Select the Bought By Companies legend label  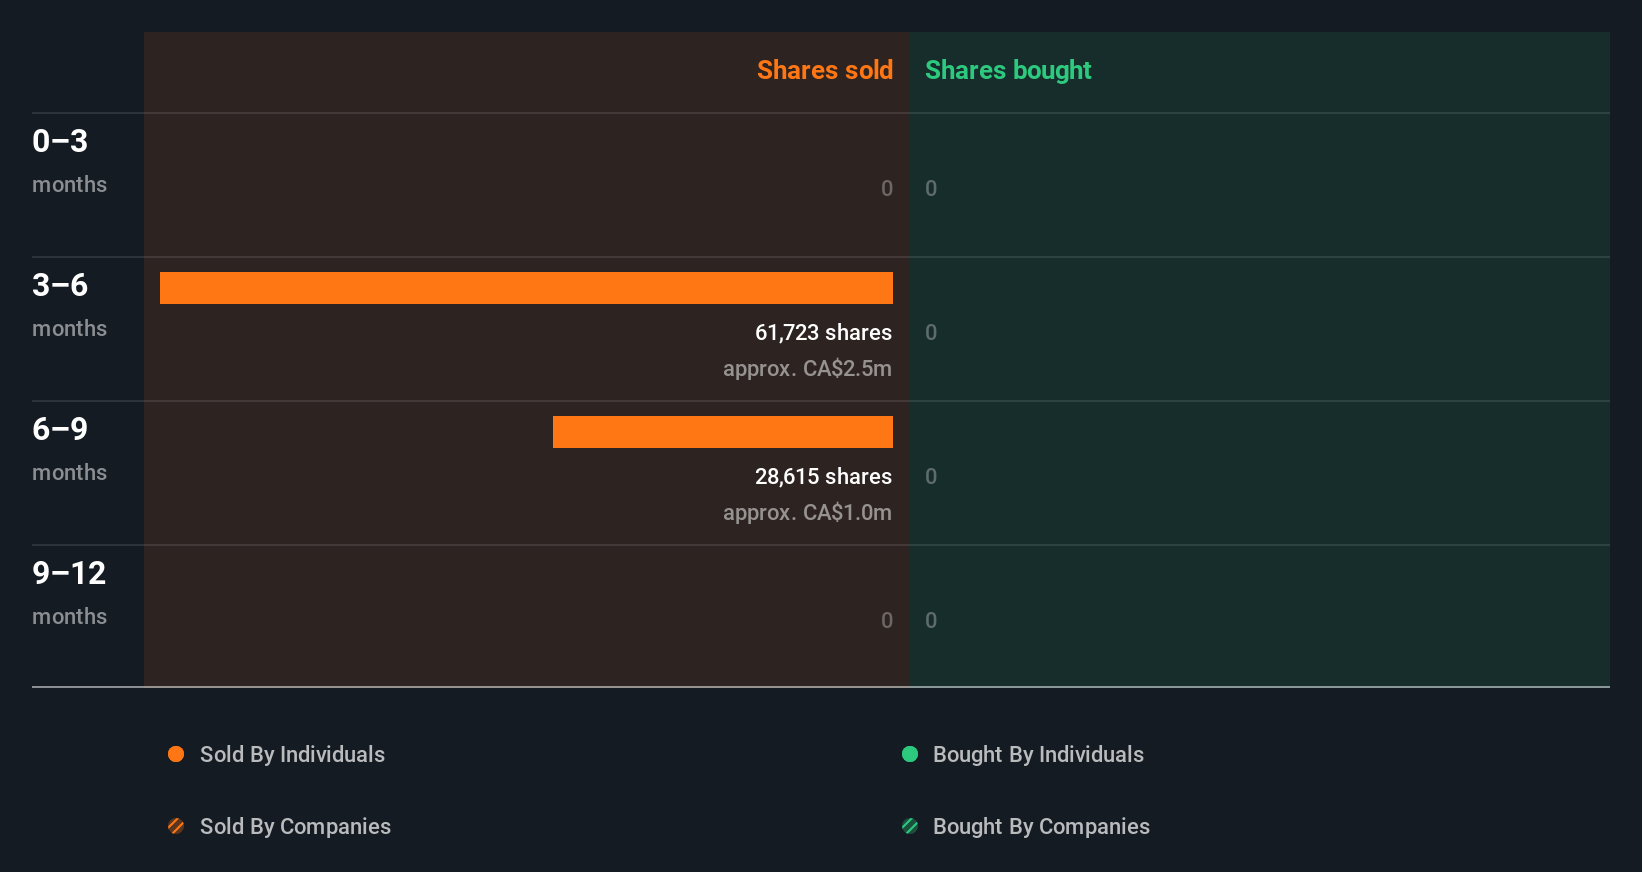(1041, 826)
